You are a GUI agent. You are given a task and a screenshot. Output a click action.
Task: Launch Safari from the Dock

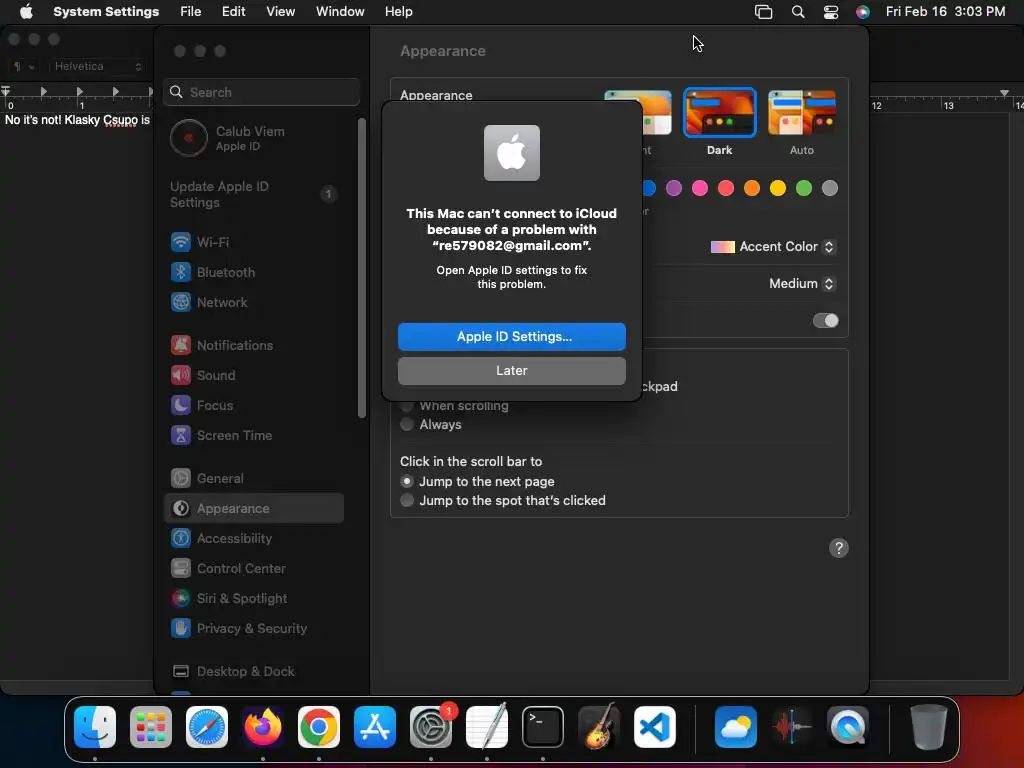coord(207,727)
